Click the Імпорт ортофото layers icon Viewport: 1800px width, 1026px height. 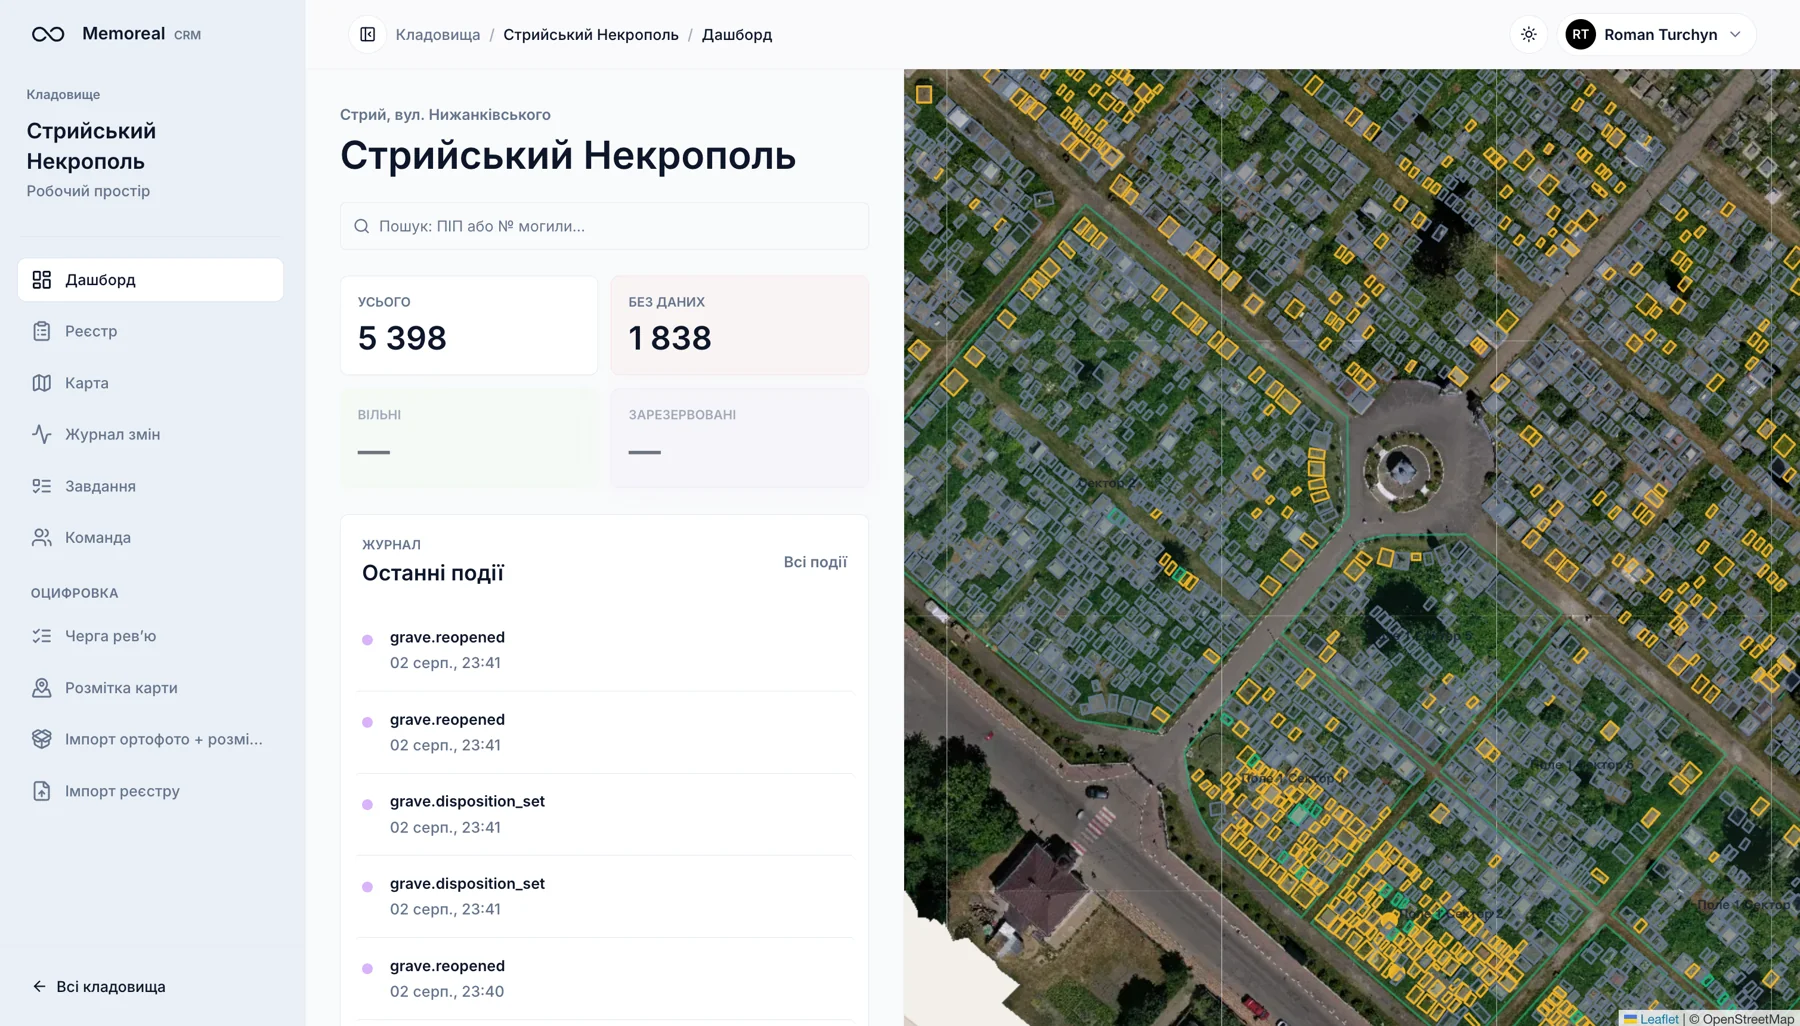pos(41,739)
